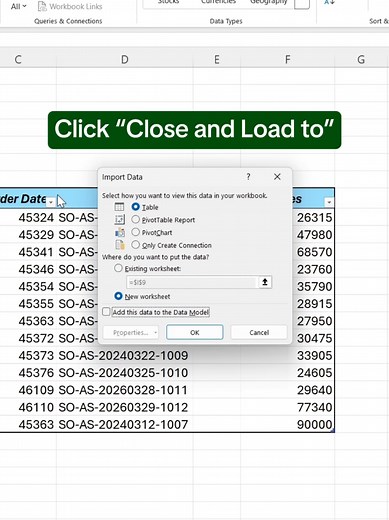The width and height of the screenshot is (389, 520).
Task: Select the Table radio option
Action: click(135, 207)
